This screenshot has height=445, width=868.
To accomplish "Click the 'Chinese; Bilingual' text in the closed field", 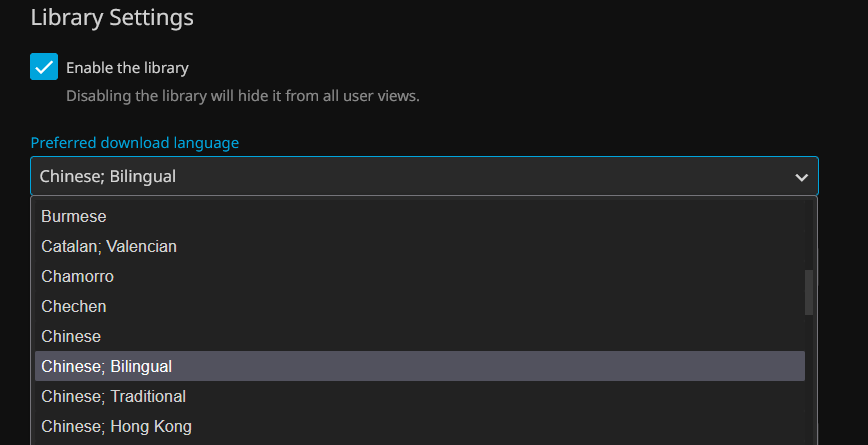I will click(x=108, y=177).
